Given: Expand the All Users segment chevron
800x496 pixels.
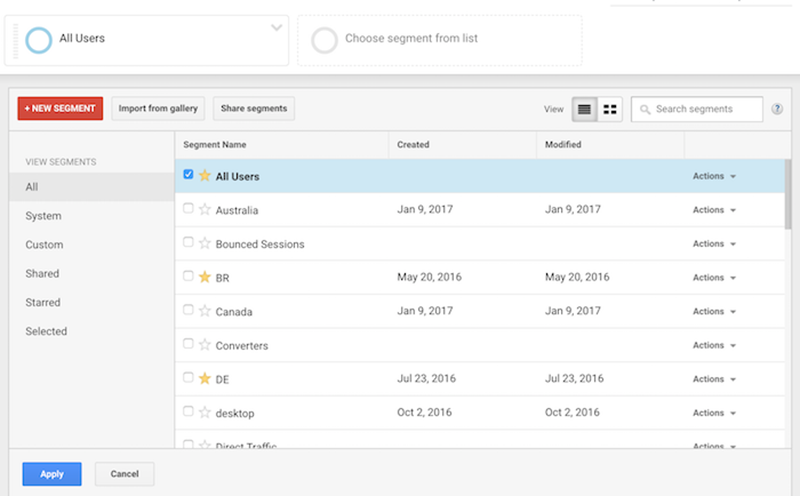Looking at the screenshot, I should coord(277,28).
